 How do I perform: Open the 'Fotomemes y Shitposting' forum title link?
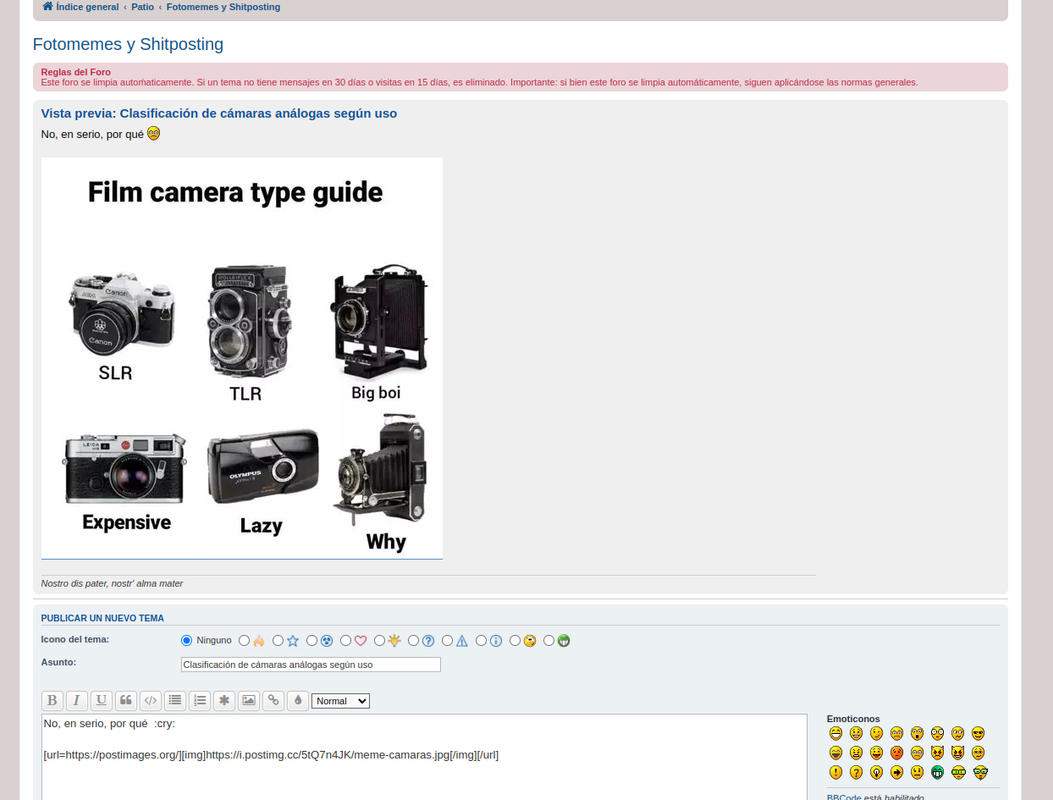coord(128,44)
